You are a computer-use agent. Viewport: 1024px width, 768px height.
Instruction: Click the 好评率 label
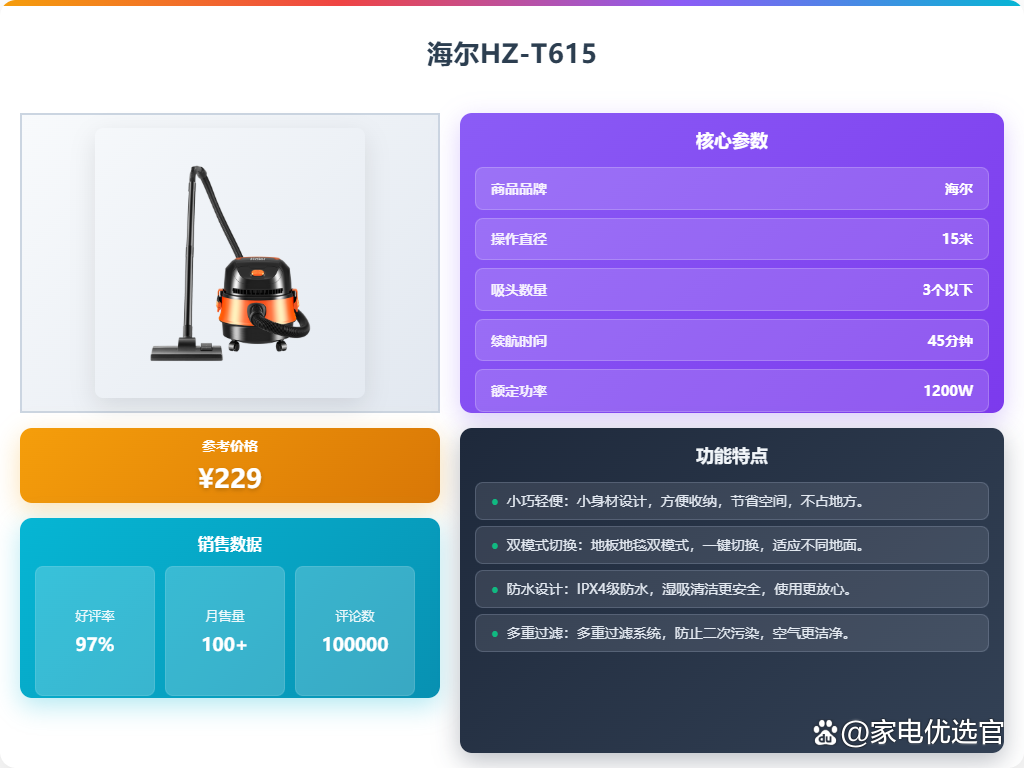(x=95, y=616)
